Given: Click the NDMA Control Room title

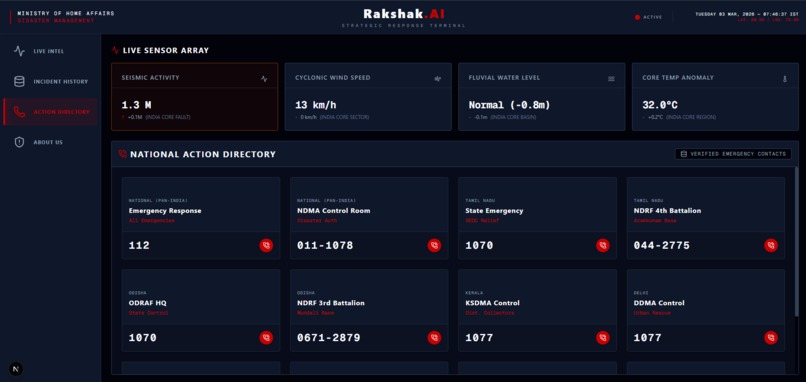Looking at the screenshot, I should tap(334, 211).
